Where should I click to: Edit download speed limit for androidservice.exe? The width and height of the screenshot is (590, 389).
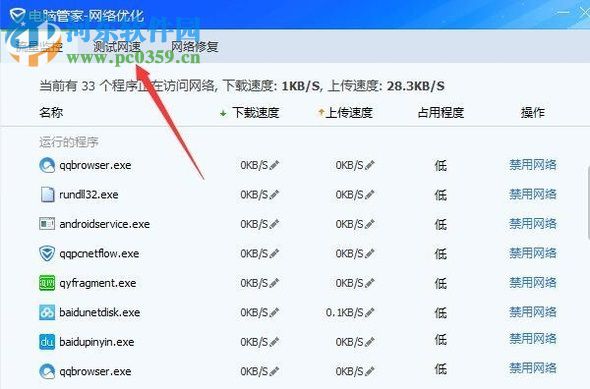click(274, 224)
